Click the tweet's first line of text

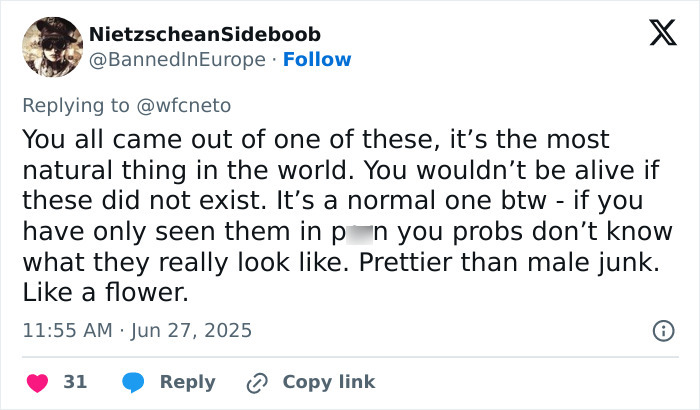pos(315,137)
